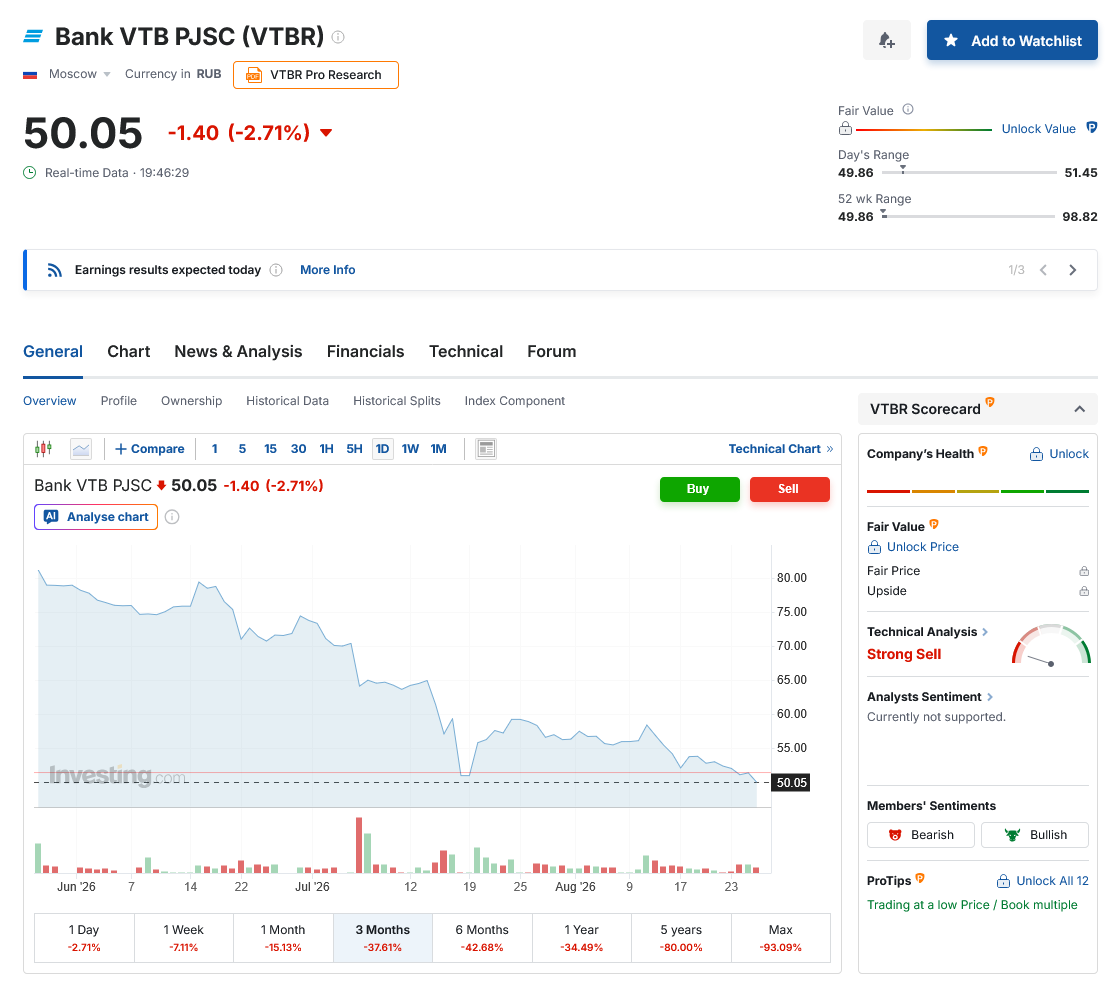Select the 1 Year period
The image size is (1111, 987).
click(x=582, y=938)
